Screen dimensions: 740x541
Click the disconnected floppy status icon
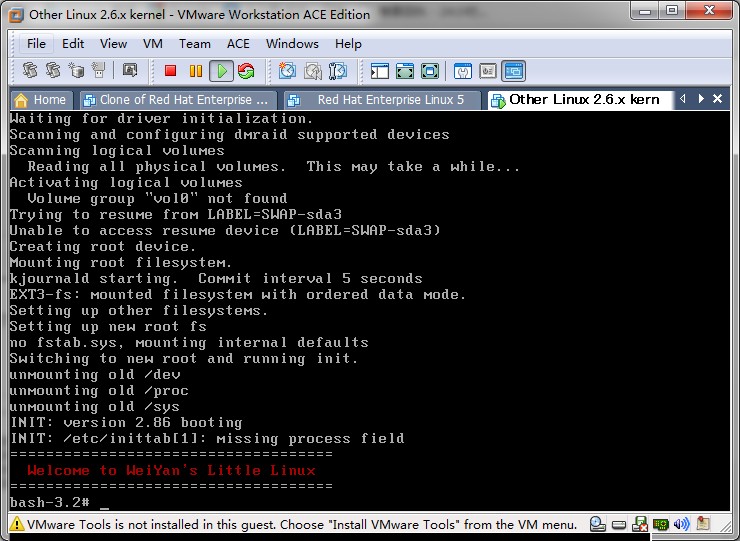(639, 524)
